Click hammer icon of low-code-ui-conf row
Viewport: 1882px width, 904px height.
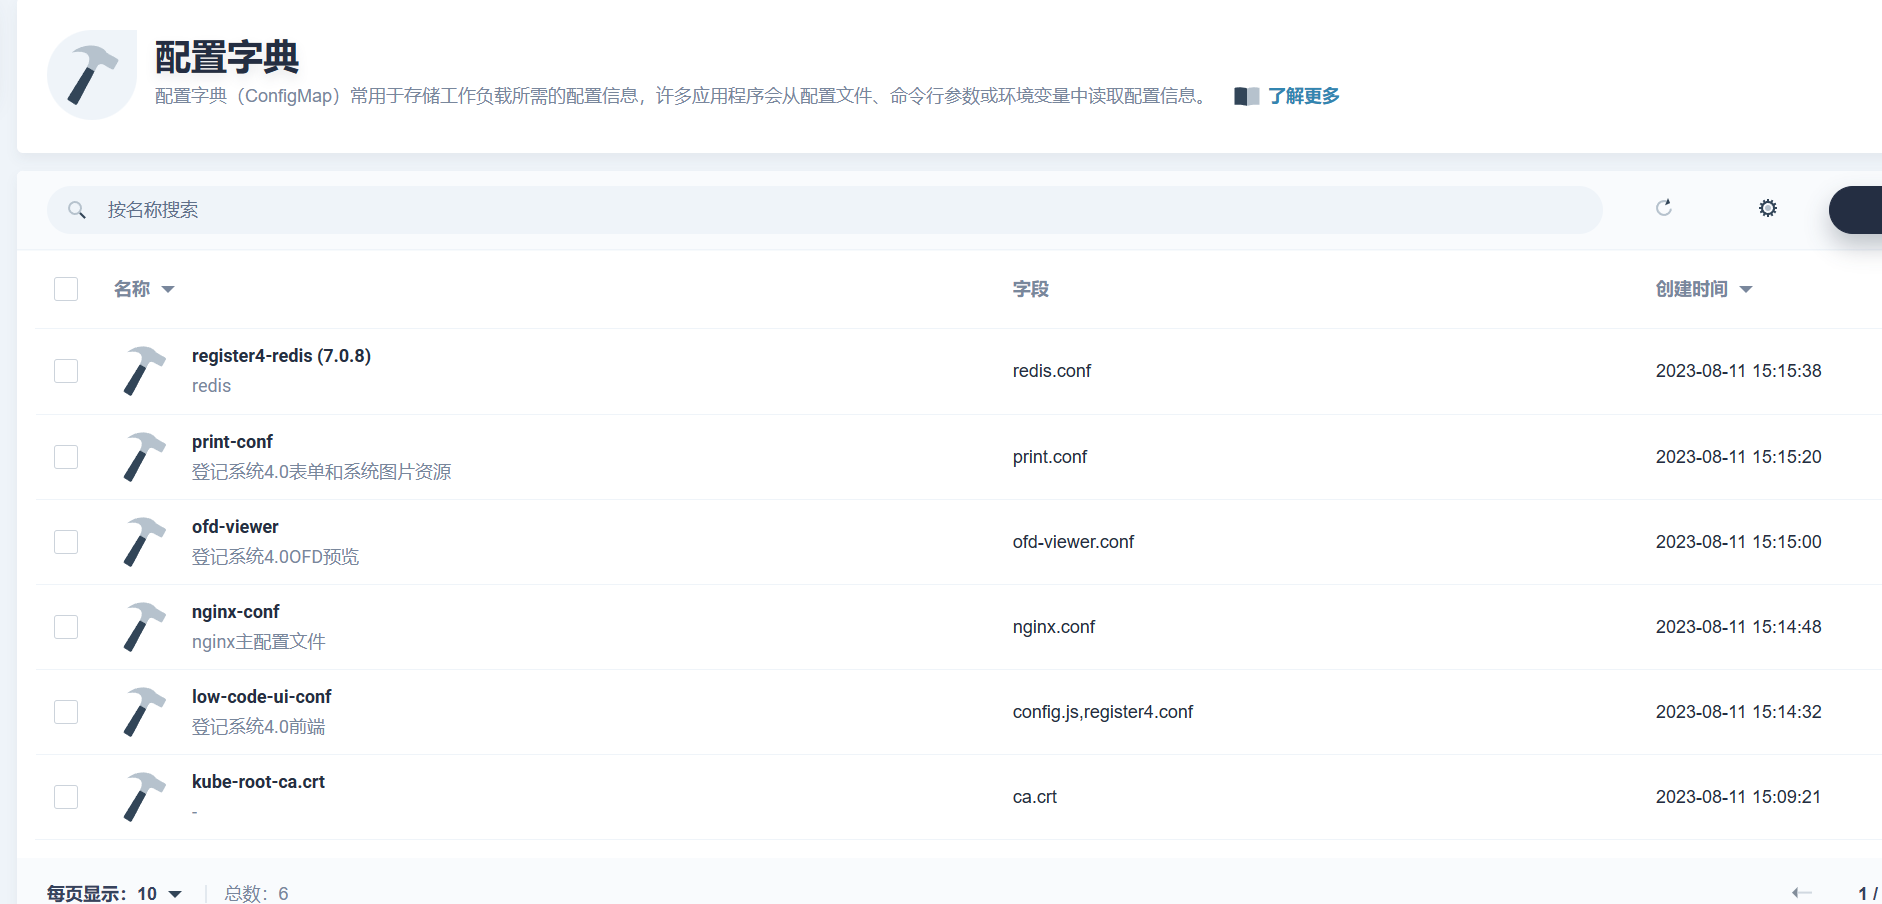coord(144,712)
